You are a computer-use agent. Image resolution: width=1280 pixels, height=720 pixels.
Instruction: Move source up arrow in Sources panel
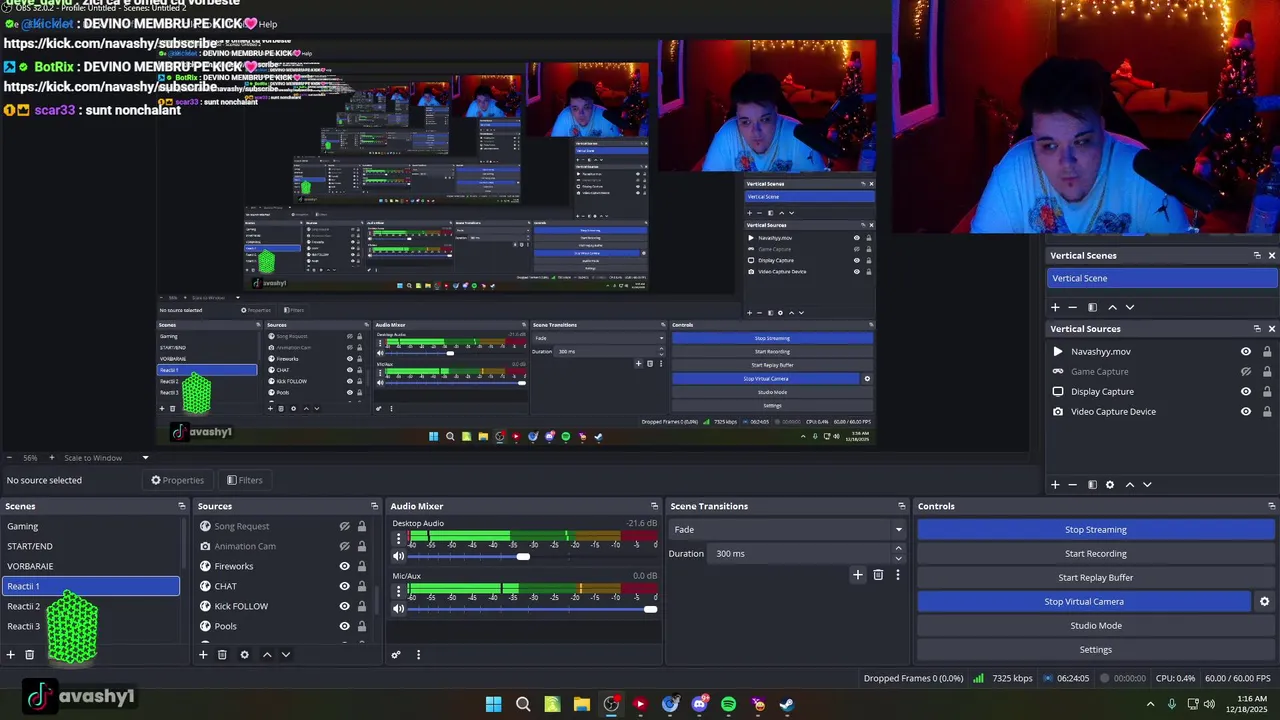tap(267, 655)
